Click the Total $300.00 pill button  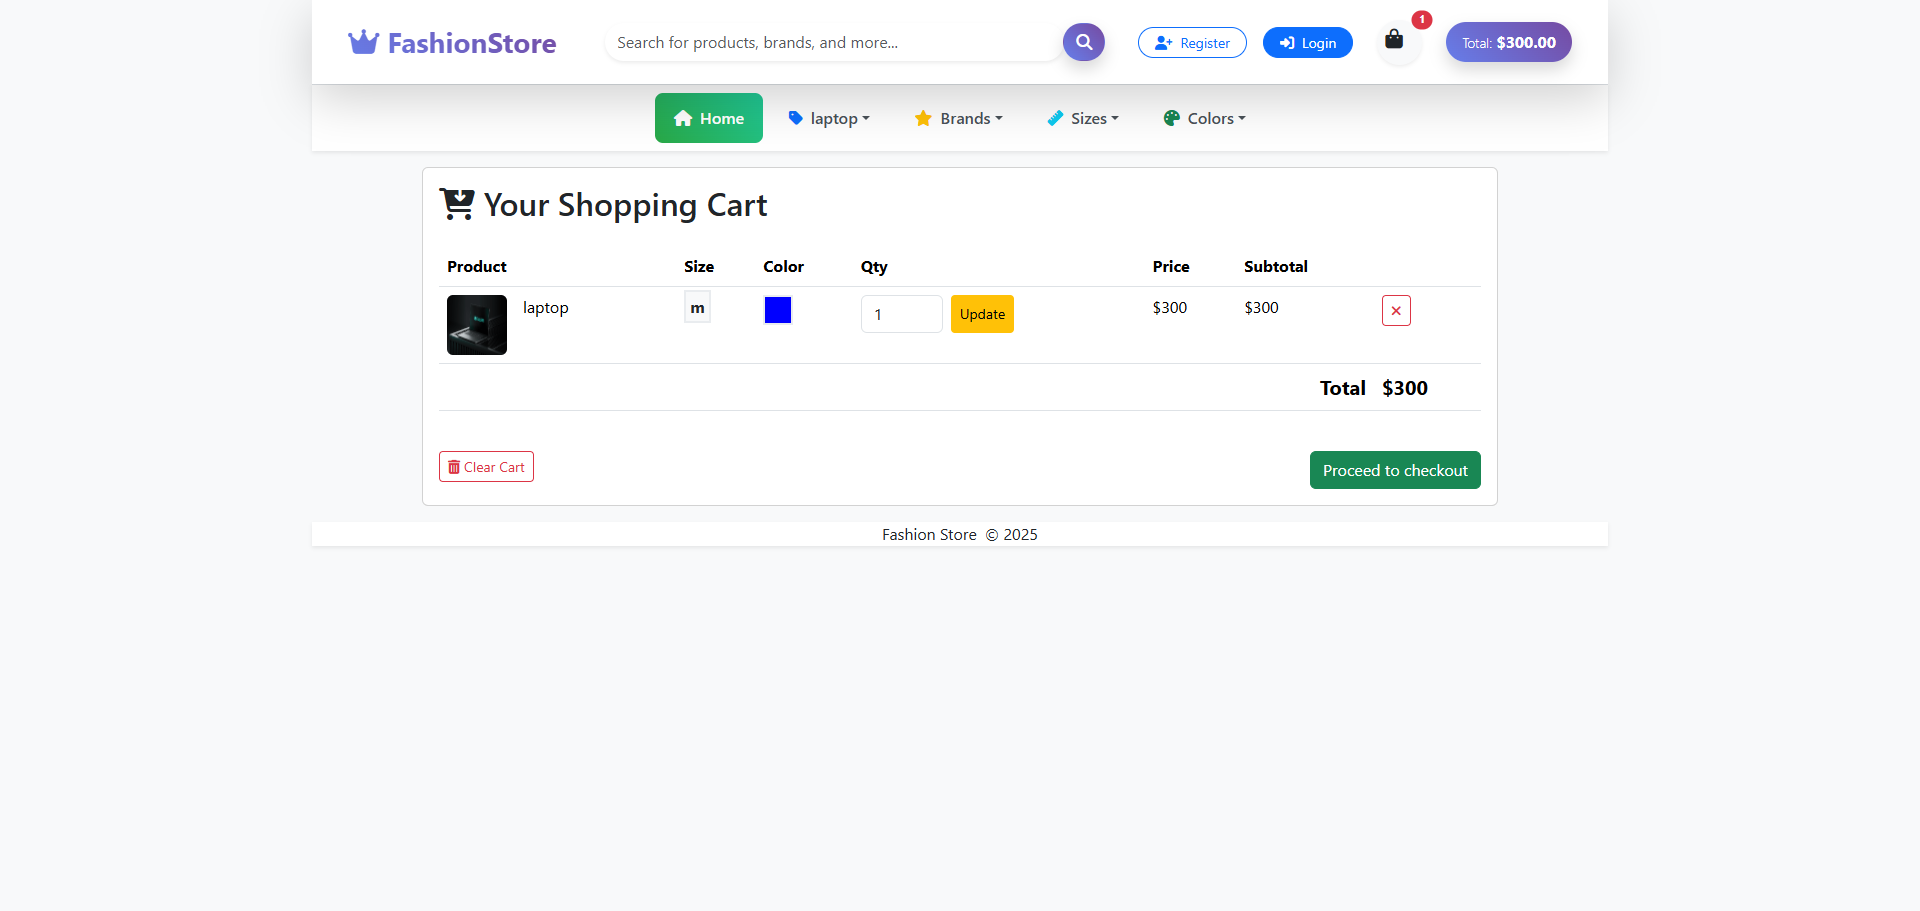click(1508, 42)
